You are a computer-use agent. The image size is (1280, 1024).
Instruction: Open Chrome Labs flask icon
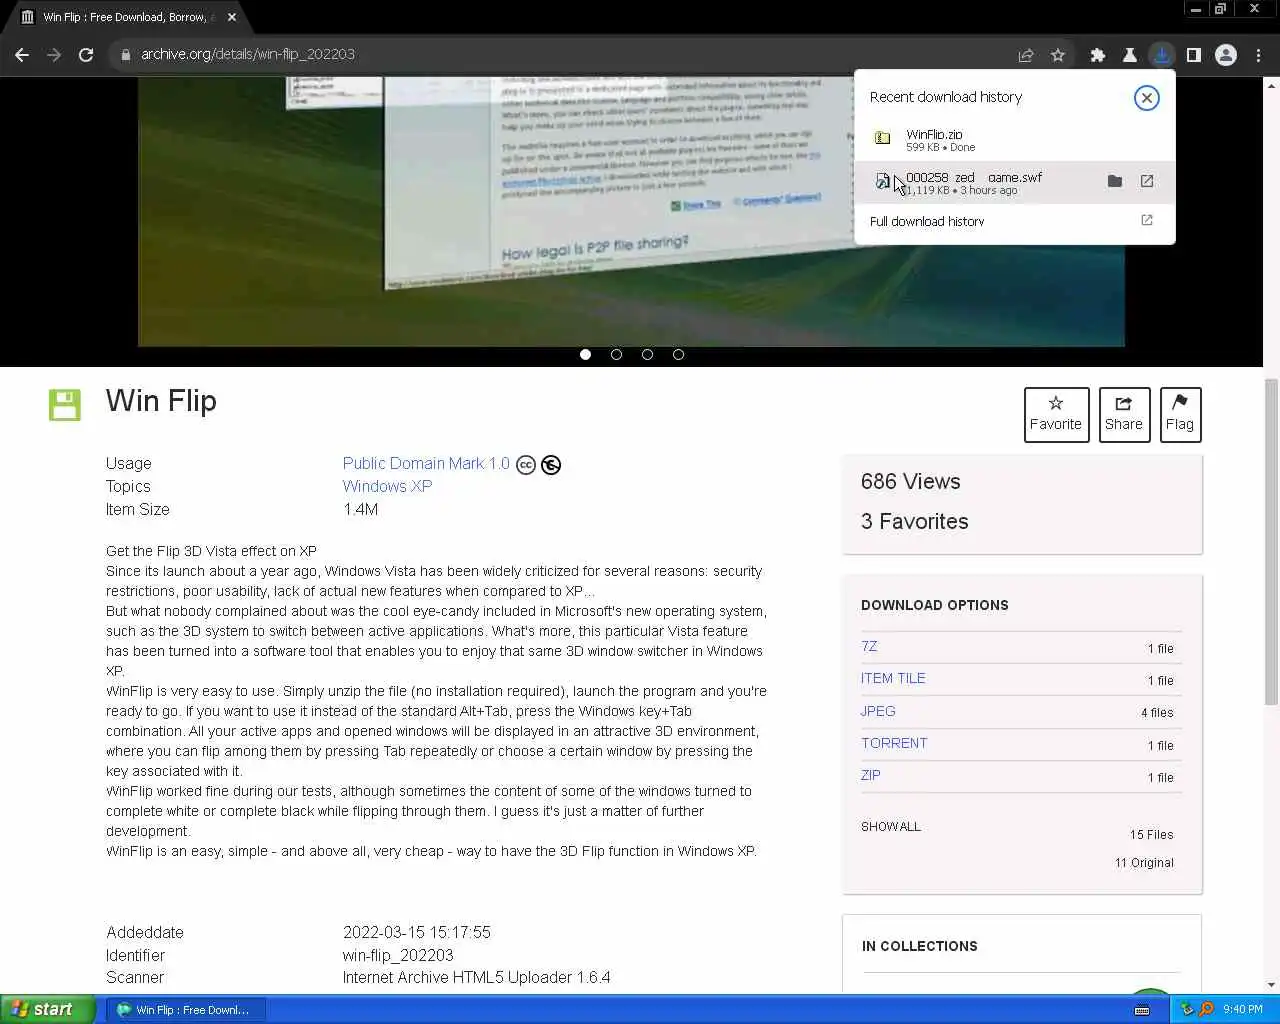tap(1130, 55)
